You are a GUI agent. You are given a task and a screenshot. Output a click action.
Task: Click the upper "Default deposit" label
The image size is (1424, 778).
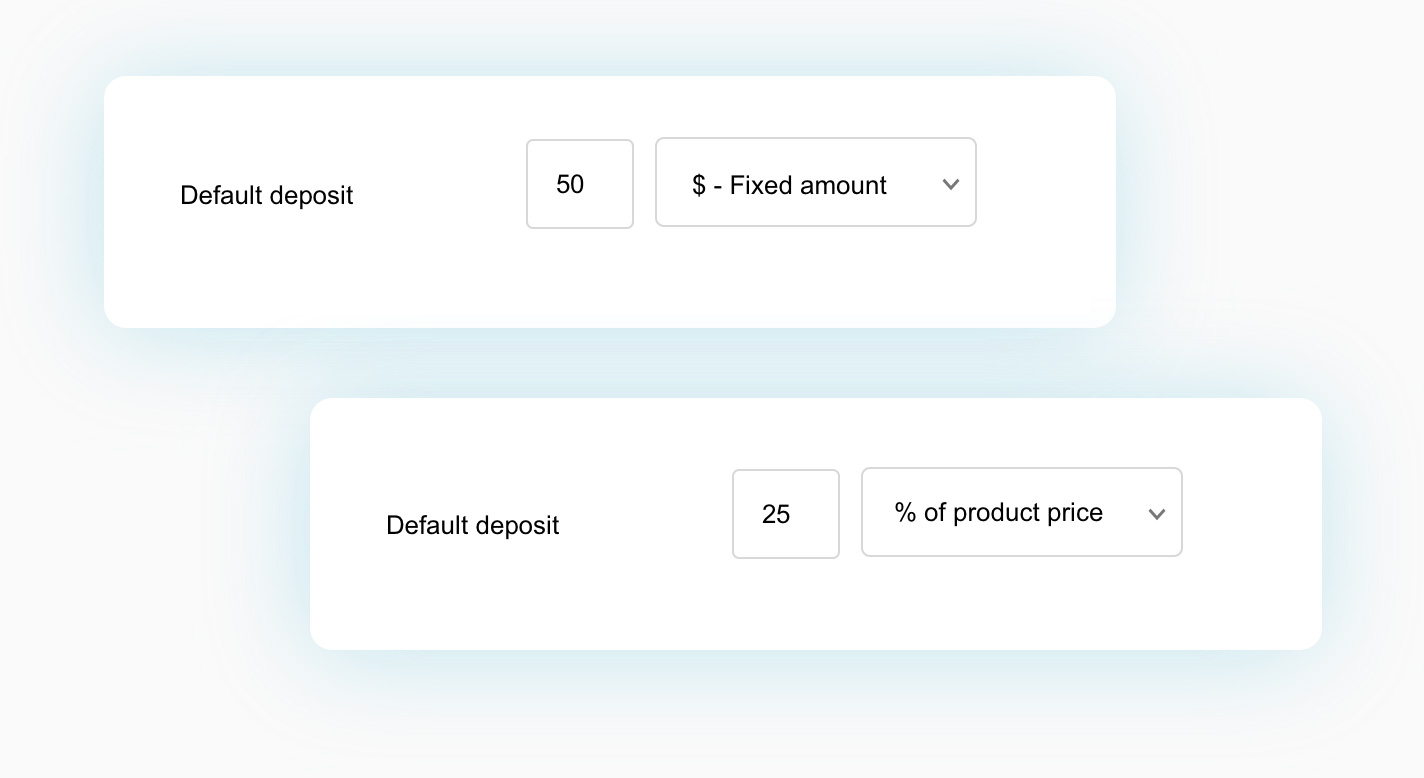point(266,195)
